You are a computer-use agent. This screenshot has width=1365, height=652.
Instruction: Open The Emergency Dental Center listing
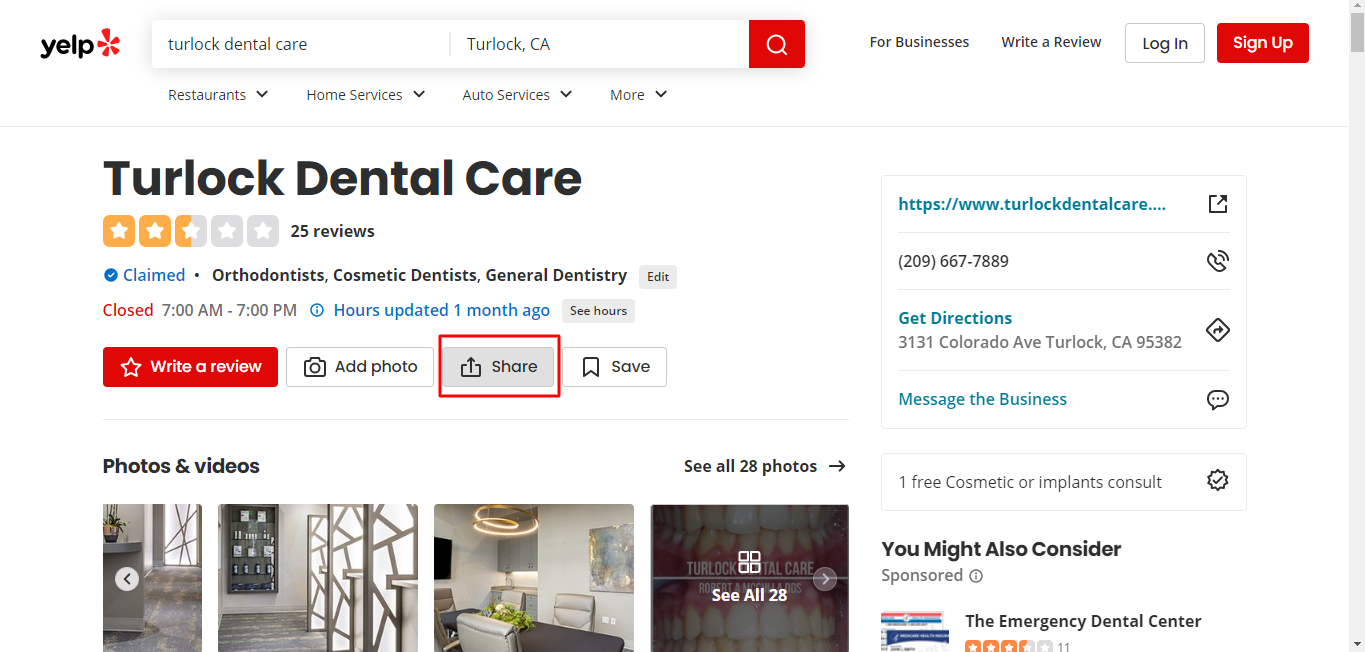(1083, 621)
